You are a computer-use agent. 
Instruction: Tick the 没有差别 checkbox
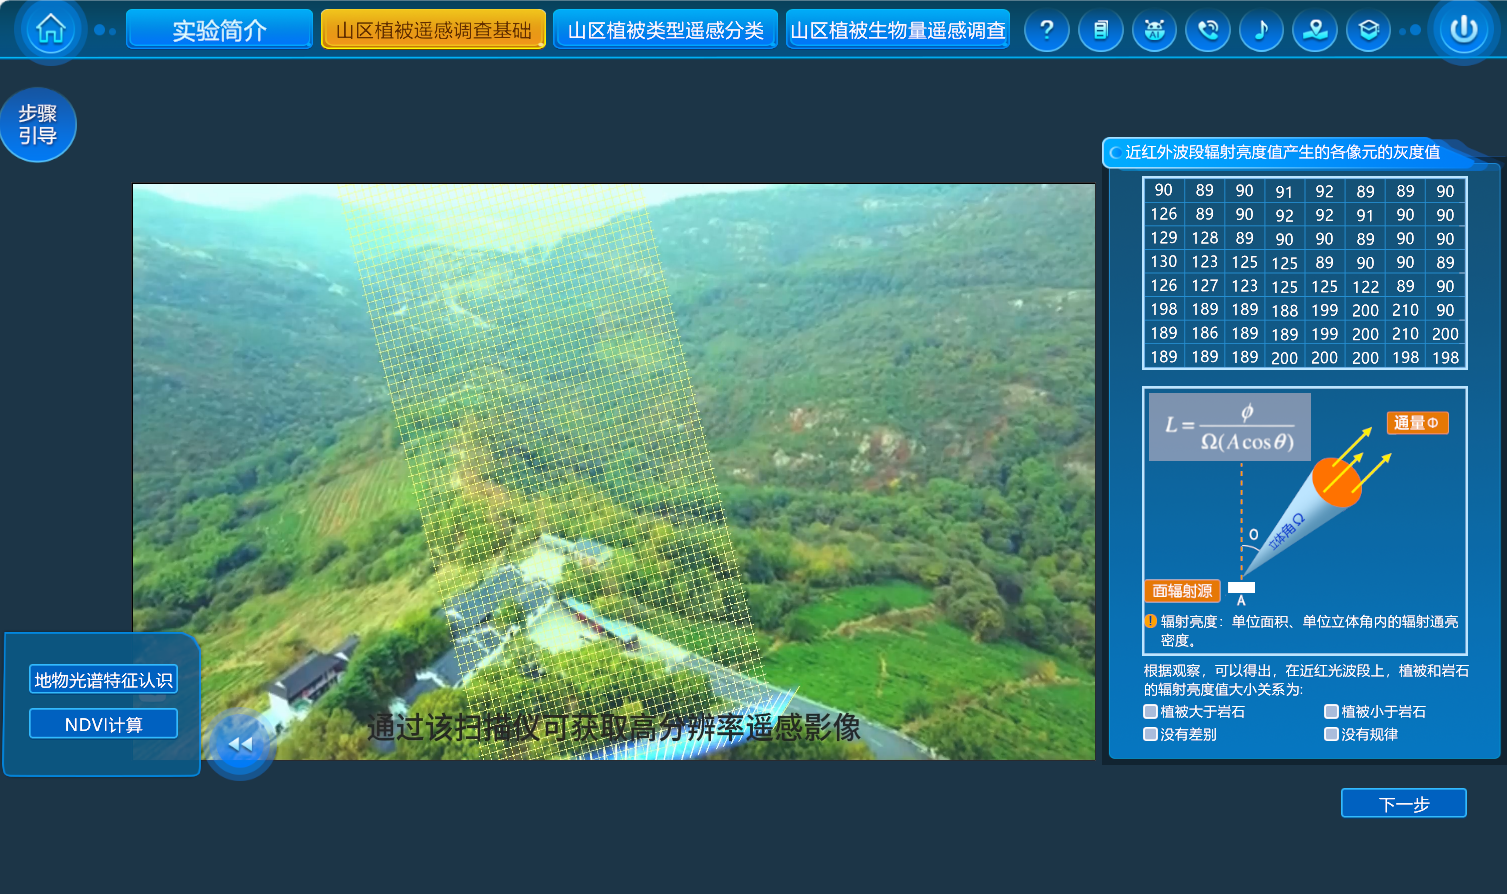(1151, 734)
